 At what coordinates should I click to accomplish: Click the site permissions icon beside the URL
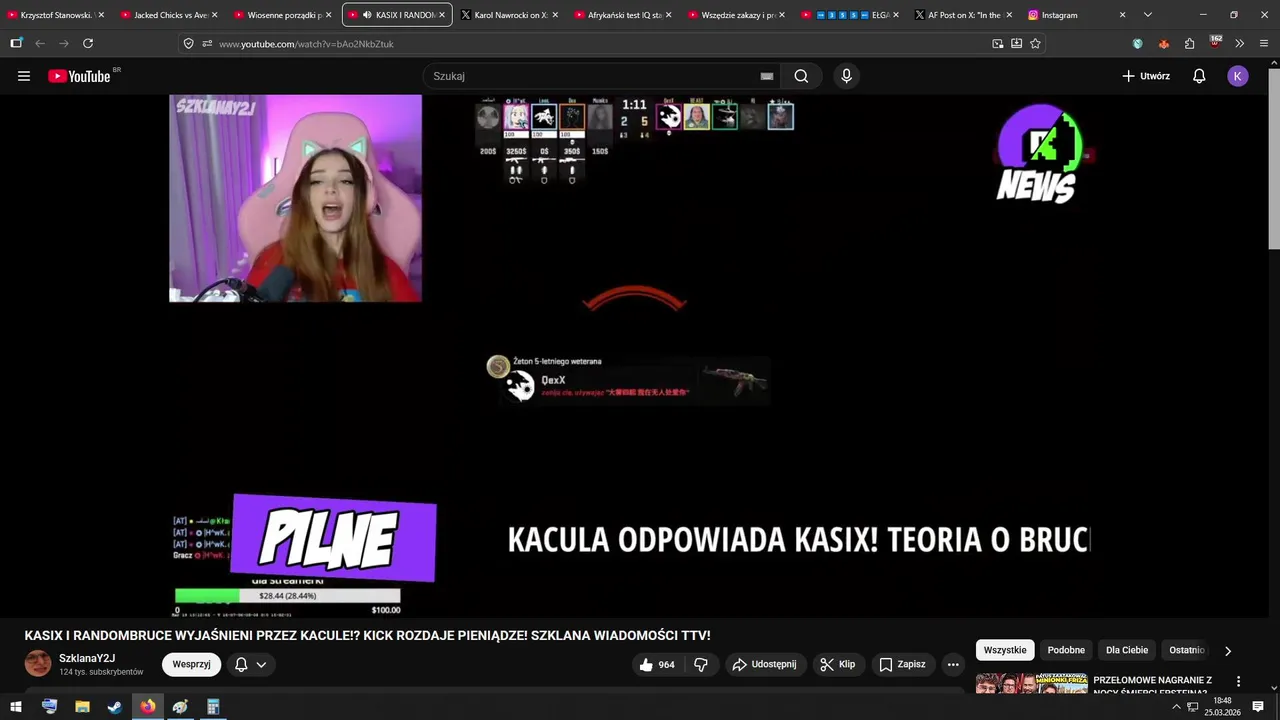coord(207,43)
